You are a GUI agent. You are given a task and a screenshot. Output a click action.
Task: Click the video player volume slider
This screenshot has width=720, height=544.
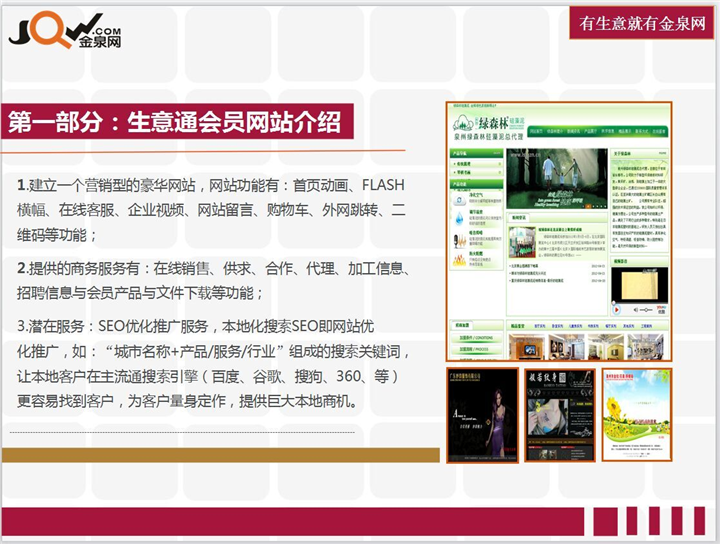[x=645, y=310]
